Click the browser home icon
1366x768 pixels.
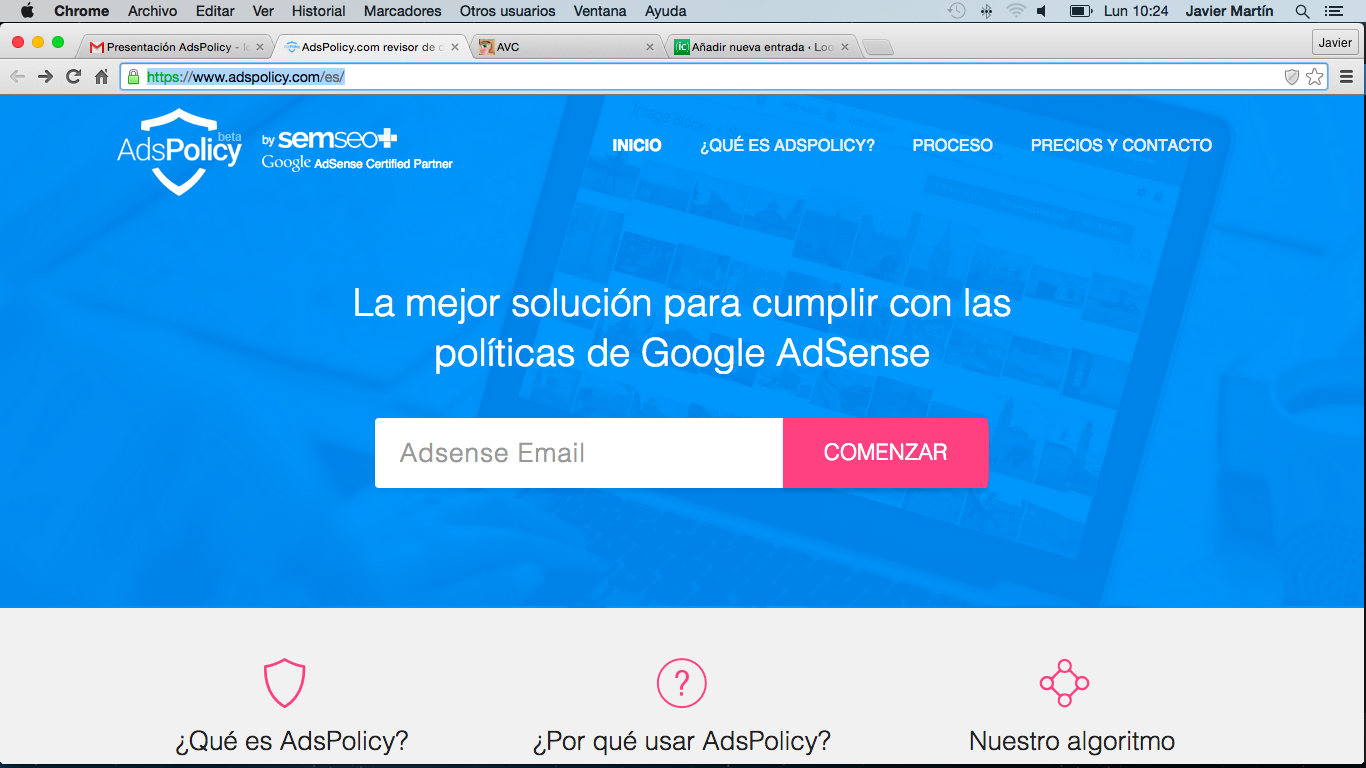tap(101, 76)
